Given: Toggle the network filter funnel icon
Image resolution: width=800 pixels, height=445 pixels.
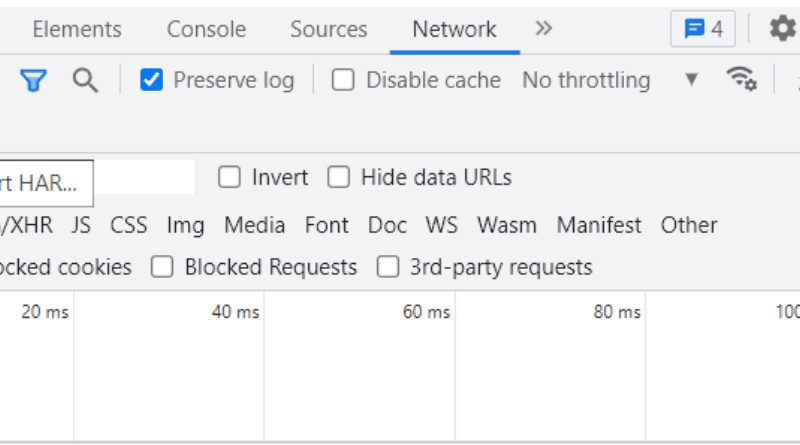Looking at the screenshot, I should click(x=34, y=80).
